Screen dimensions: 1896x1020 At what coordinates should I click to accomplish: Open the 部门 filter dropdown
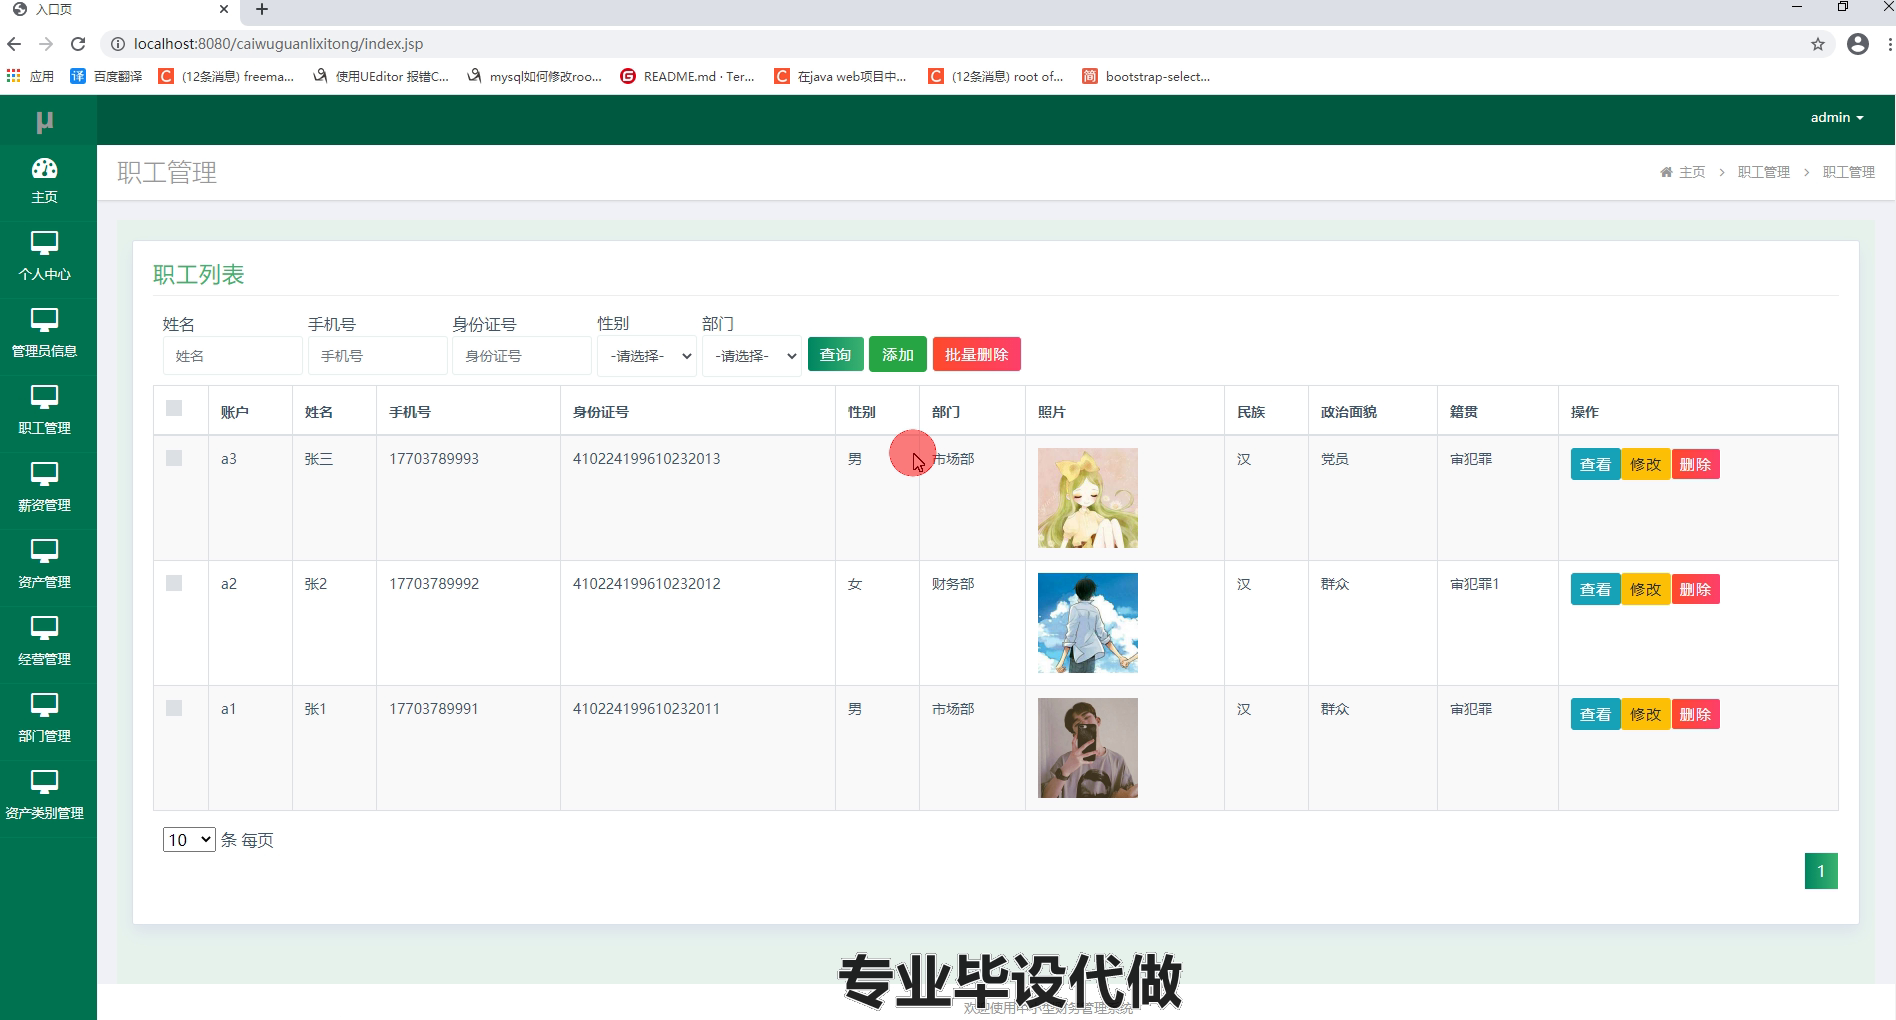coord(751,356)
